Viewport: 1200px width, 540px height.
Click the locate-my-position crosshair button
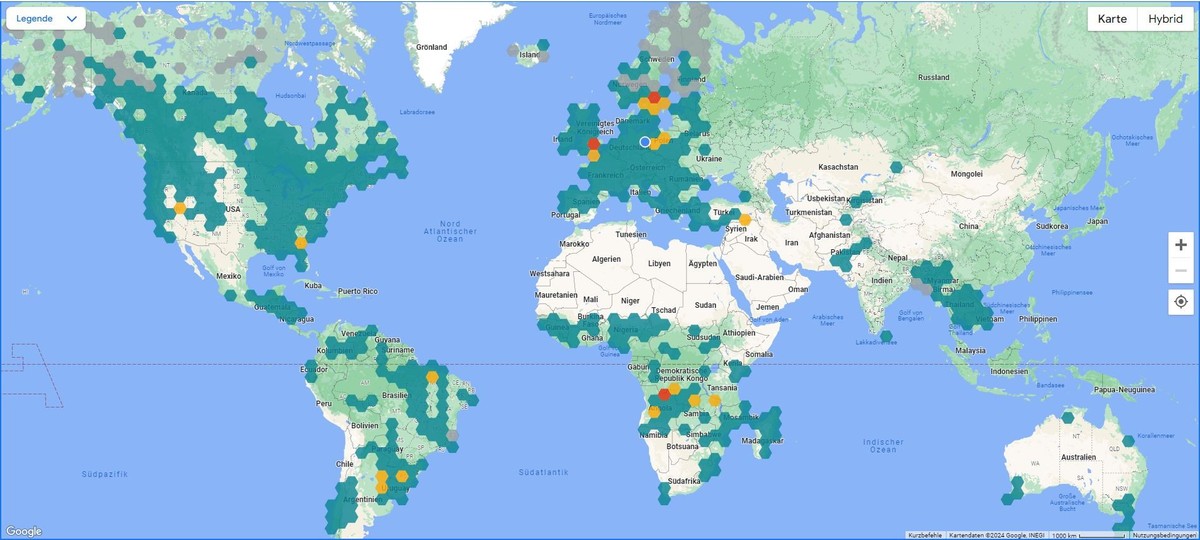pos(1181,302)
